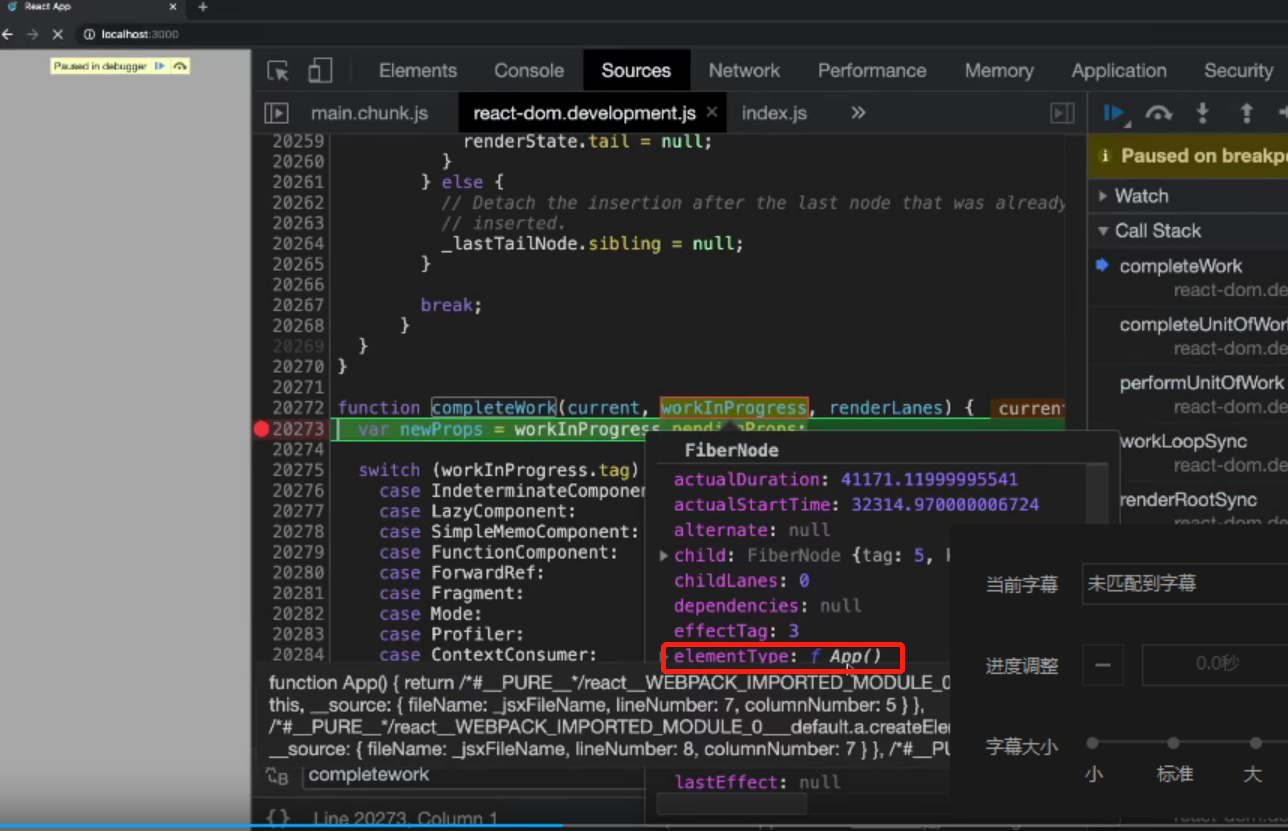Step out of current function
Screen dimensions: 1288x831
(x=1246, y=113)
